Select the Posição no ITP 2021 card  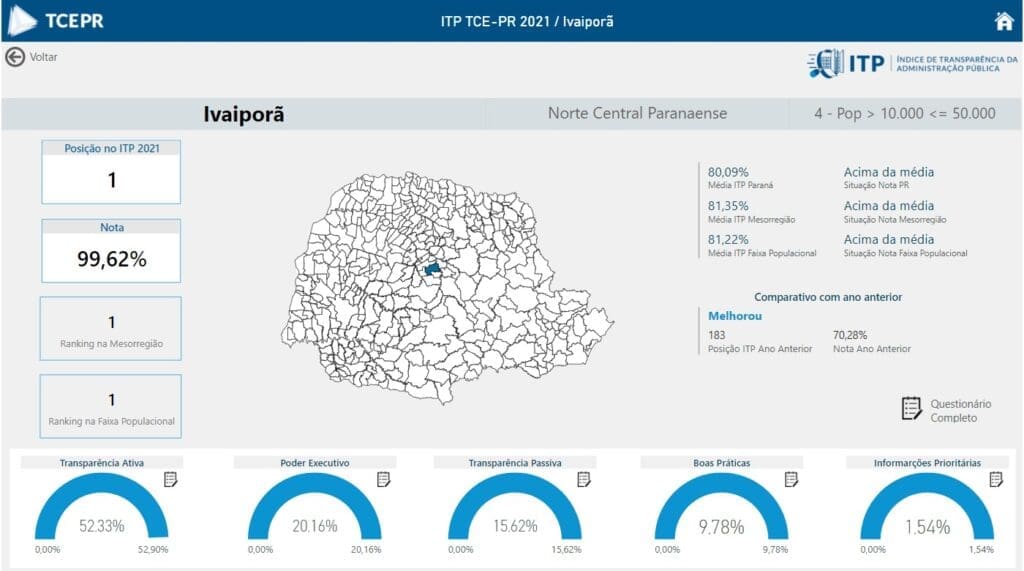(x=111, y=172)
